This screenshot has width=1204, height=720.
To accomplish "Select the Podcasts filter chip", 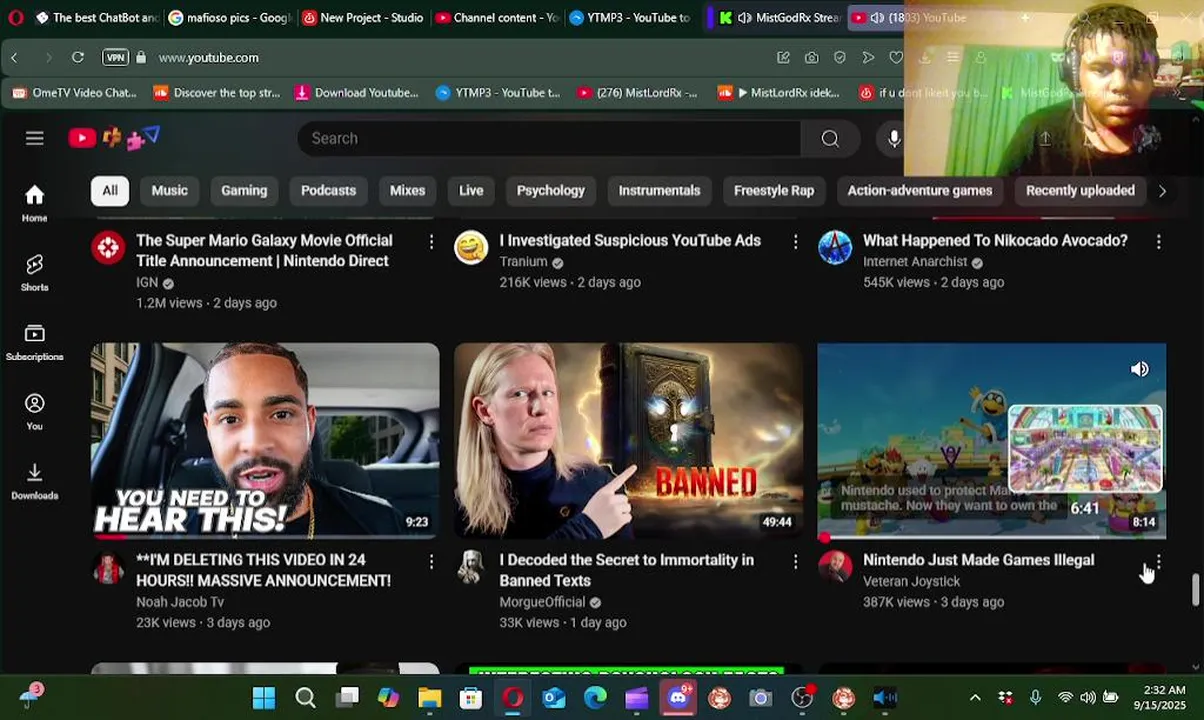I will (x=328, y=190).
